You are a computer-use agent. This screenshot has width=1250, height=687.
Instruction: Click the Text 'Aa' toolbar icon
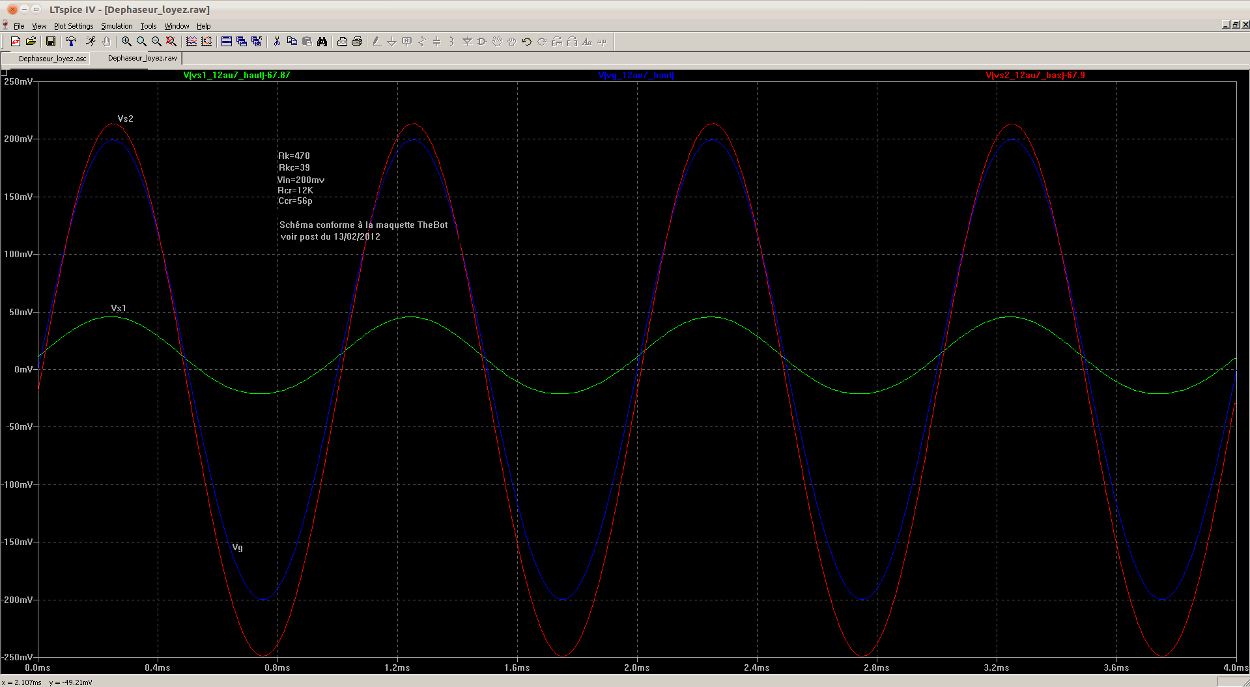pyautogui.click(x=587, y=41)
